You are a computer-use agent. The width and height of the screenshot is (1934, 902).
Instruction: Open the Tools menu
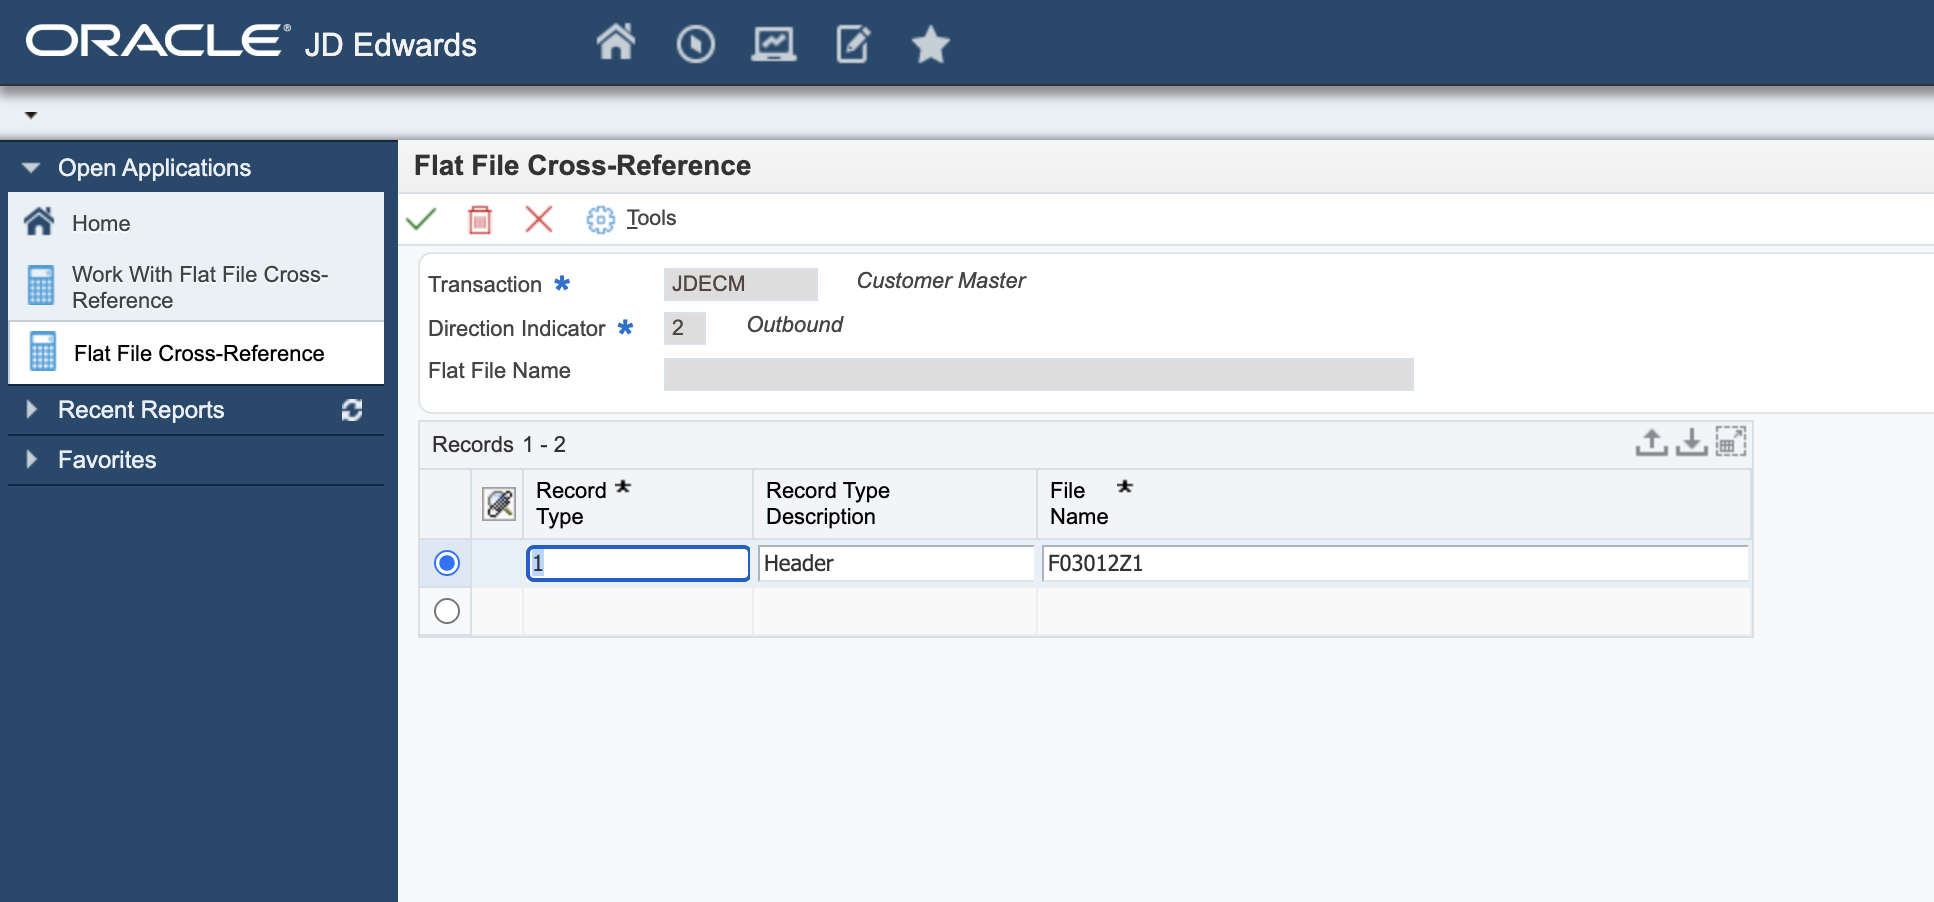tap(651, 219)
